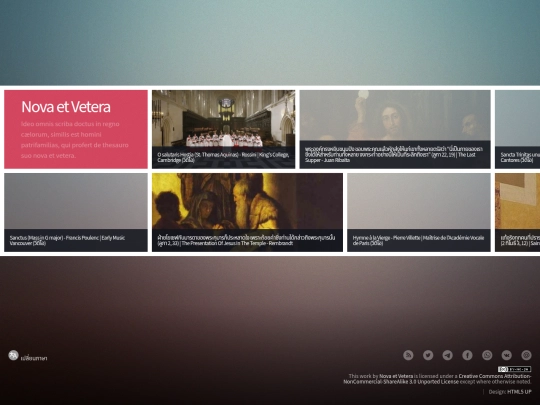Click the Sanctus (Mass in G major) caption

[x=67, y=240]
